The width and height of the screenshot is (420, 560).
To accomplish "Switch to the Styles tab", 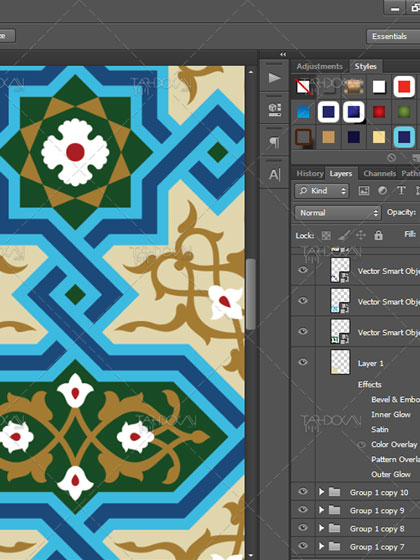I will tap(365, 66).
